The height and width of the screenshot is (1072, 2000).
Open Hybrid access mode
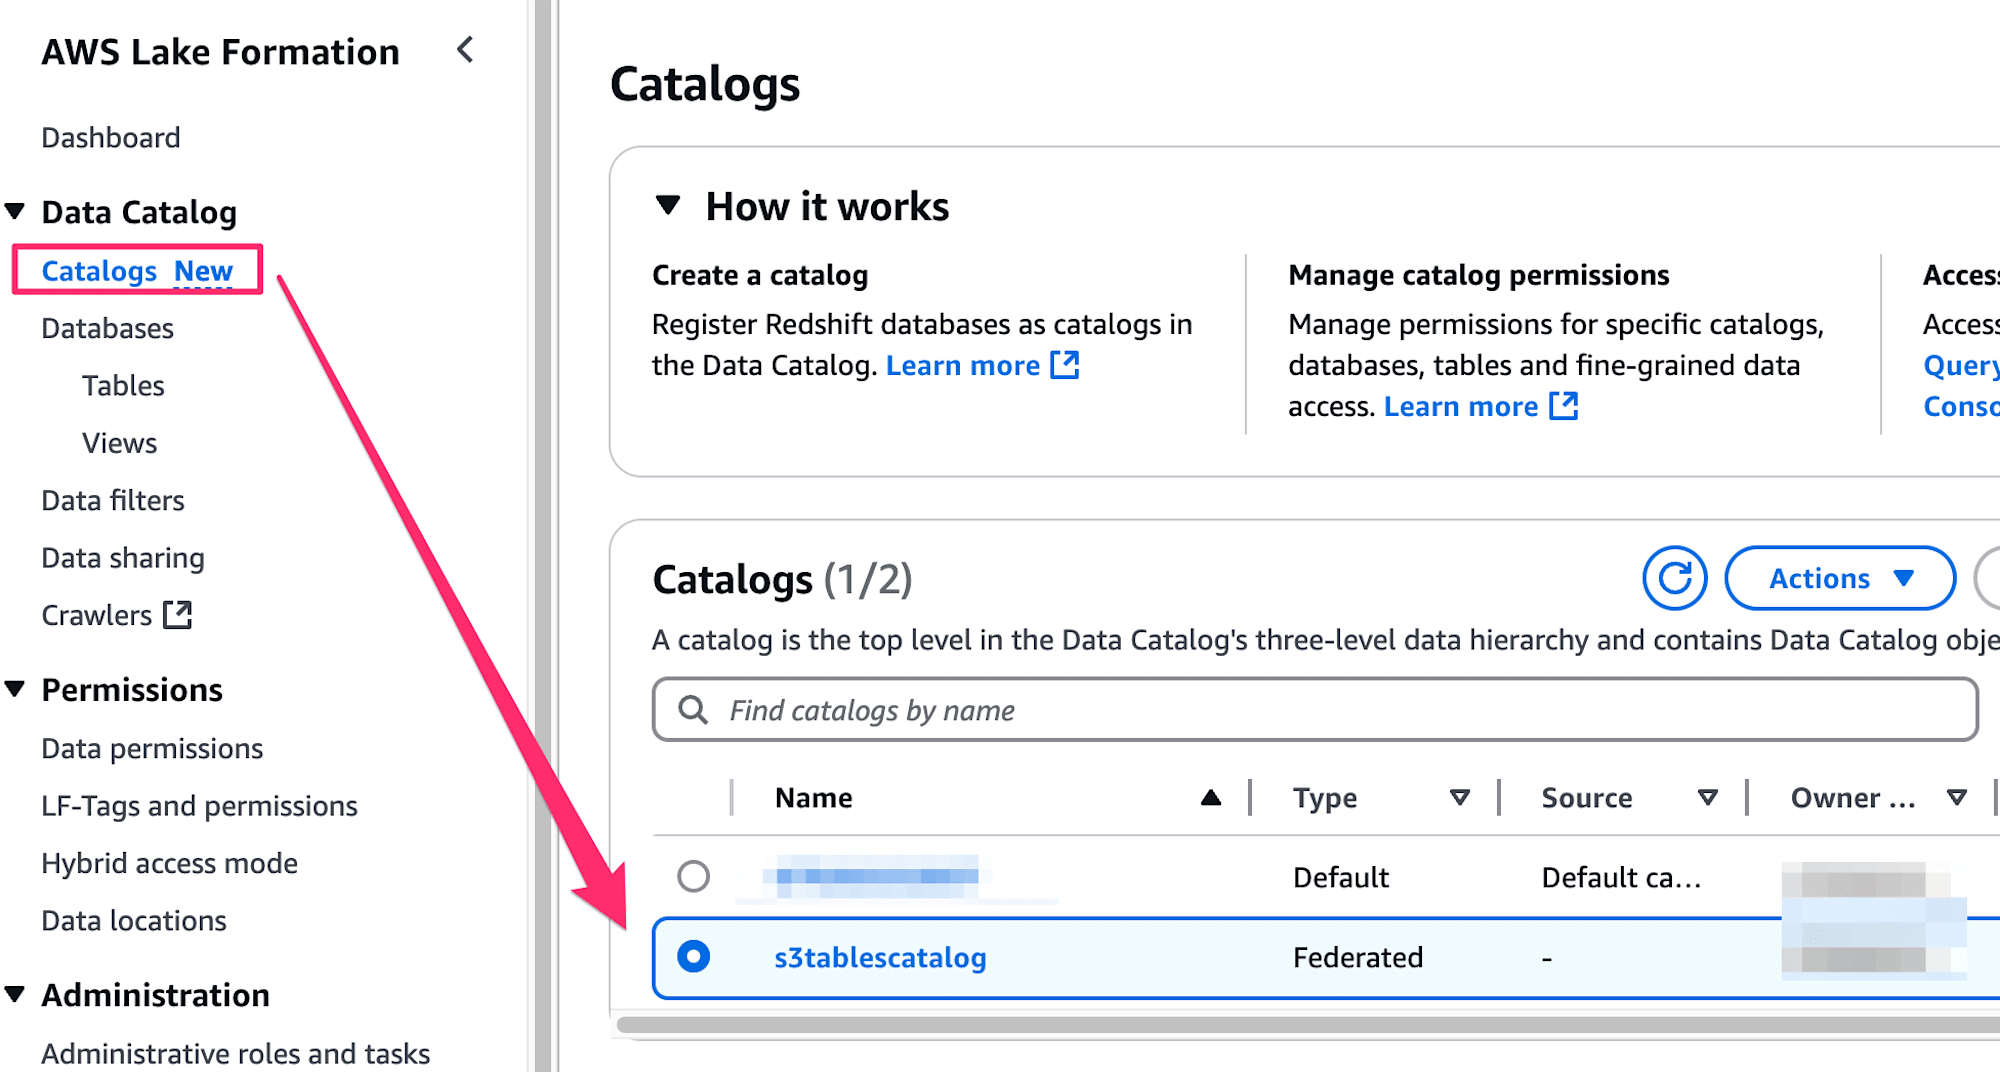169,863
